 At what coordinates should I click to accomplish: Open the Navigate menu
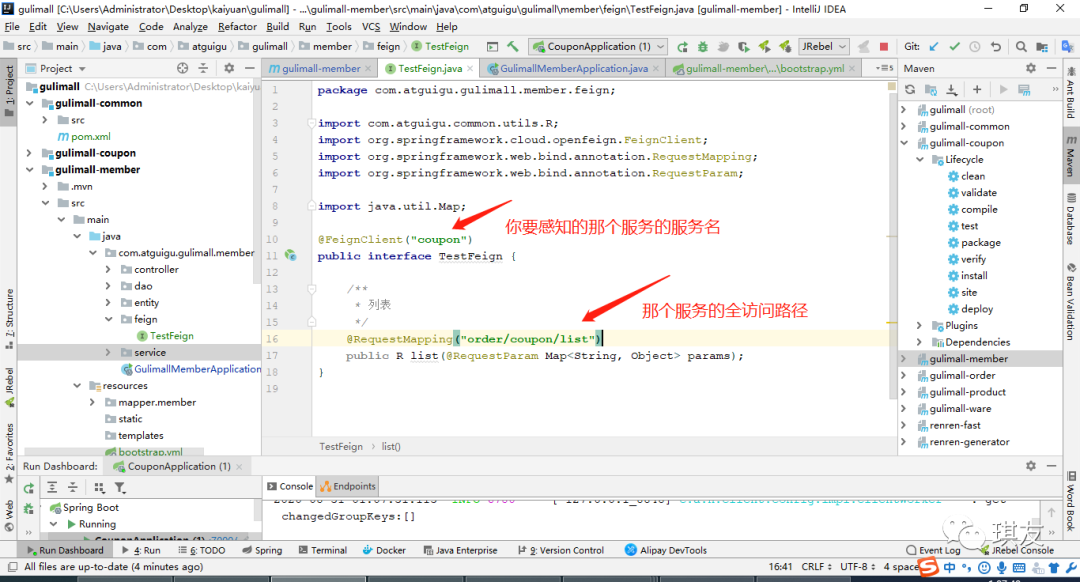coord(108,26)
